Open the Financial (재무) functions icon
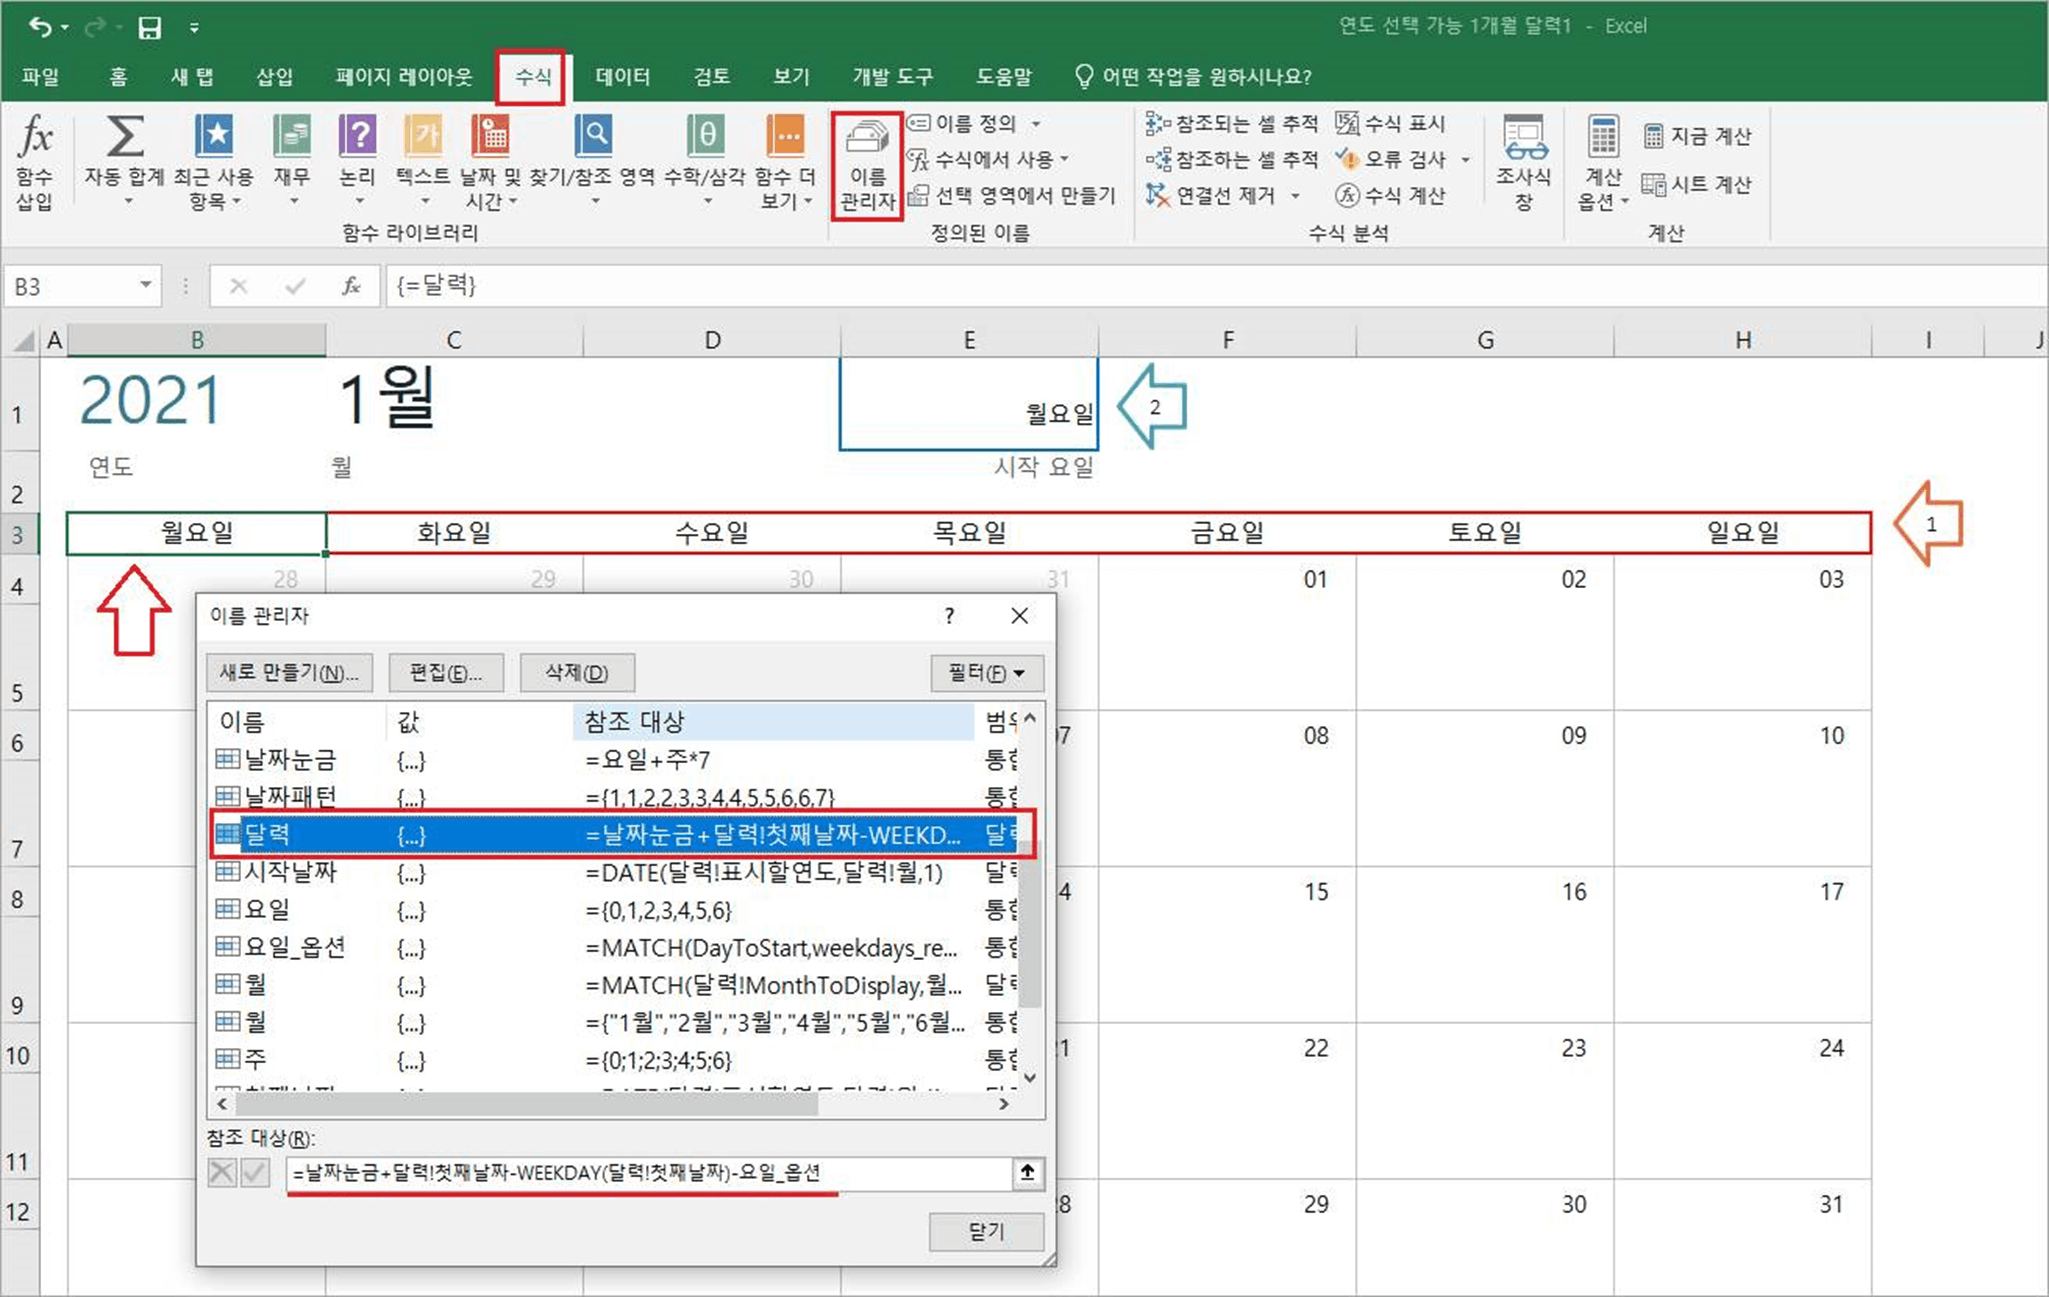Viewport: 2049px width, 1297px height. click(292, 160)
